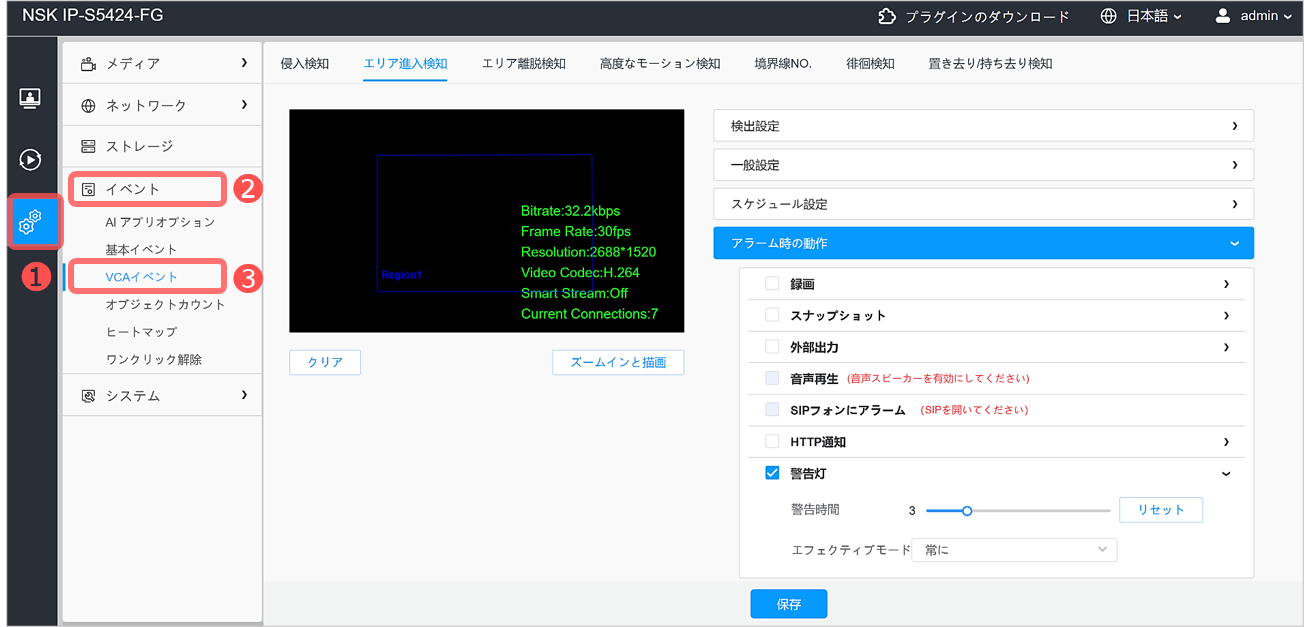The height and width of the screenshot is (627, 1304).
Task: Select ヒートマップ in the event submenu
Action: click(x=141, y=332)
